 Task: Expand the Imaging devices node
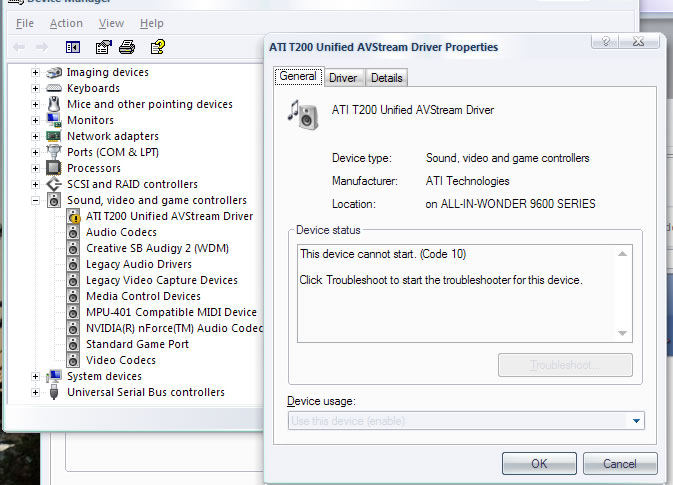click(36, 72)
